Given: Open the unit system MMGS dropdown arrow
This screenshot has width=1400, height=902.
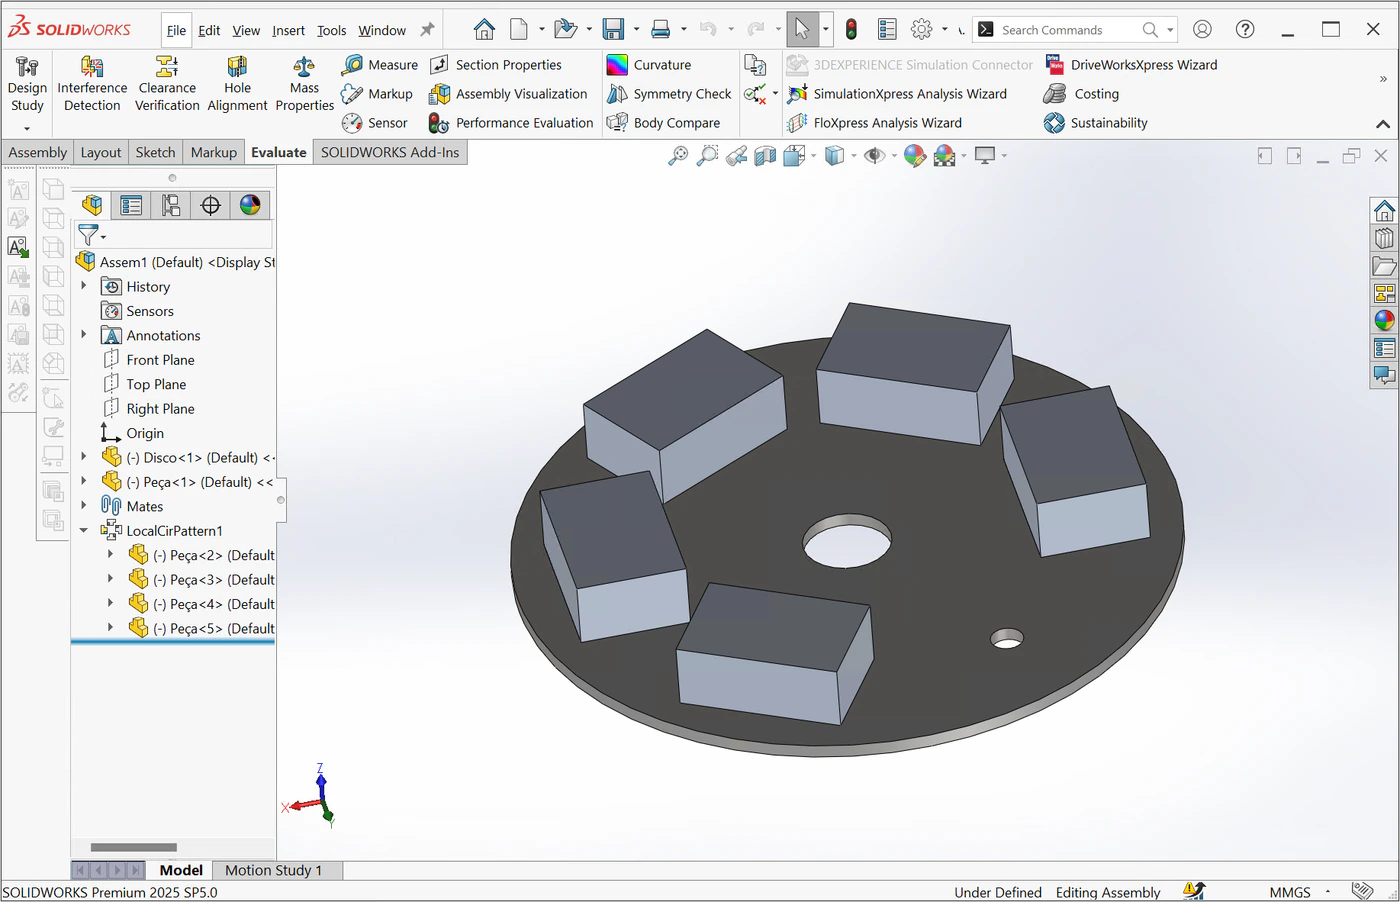Looking at the screenshot, I should click(x=1328, y=892).
